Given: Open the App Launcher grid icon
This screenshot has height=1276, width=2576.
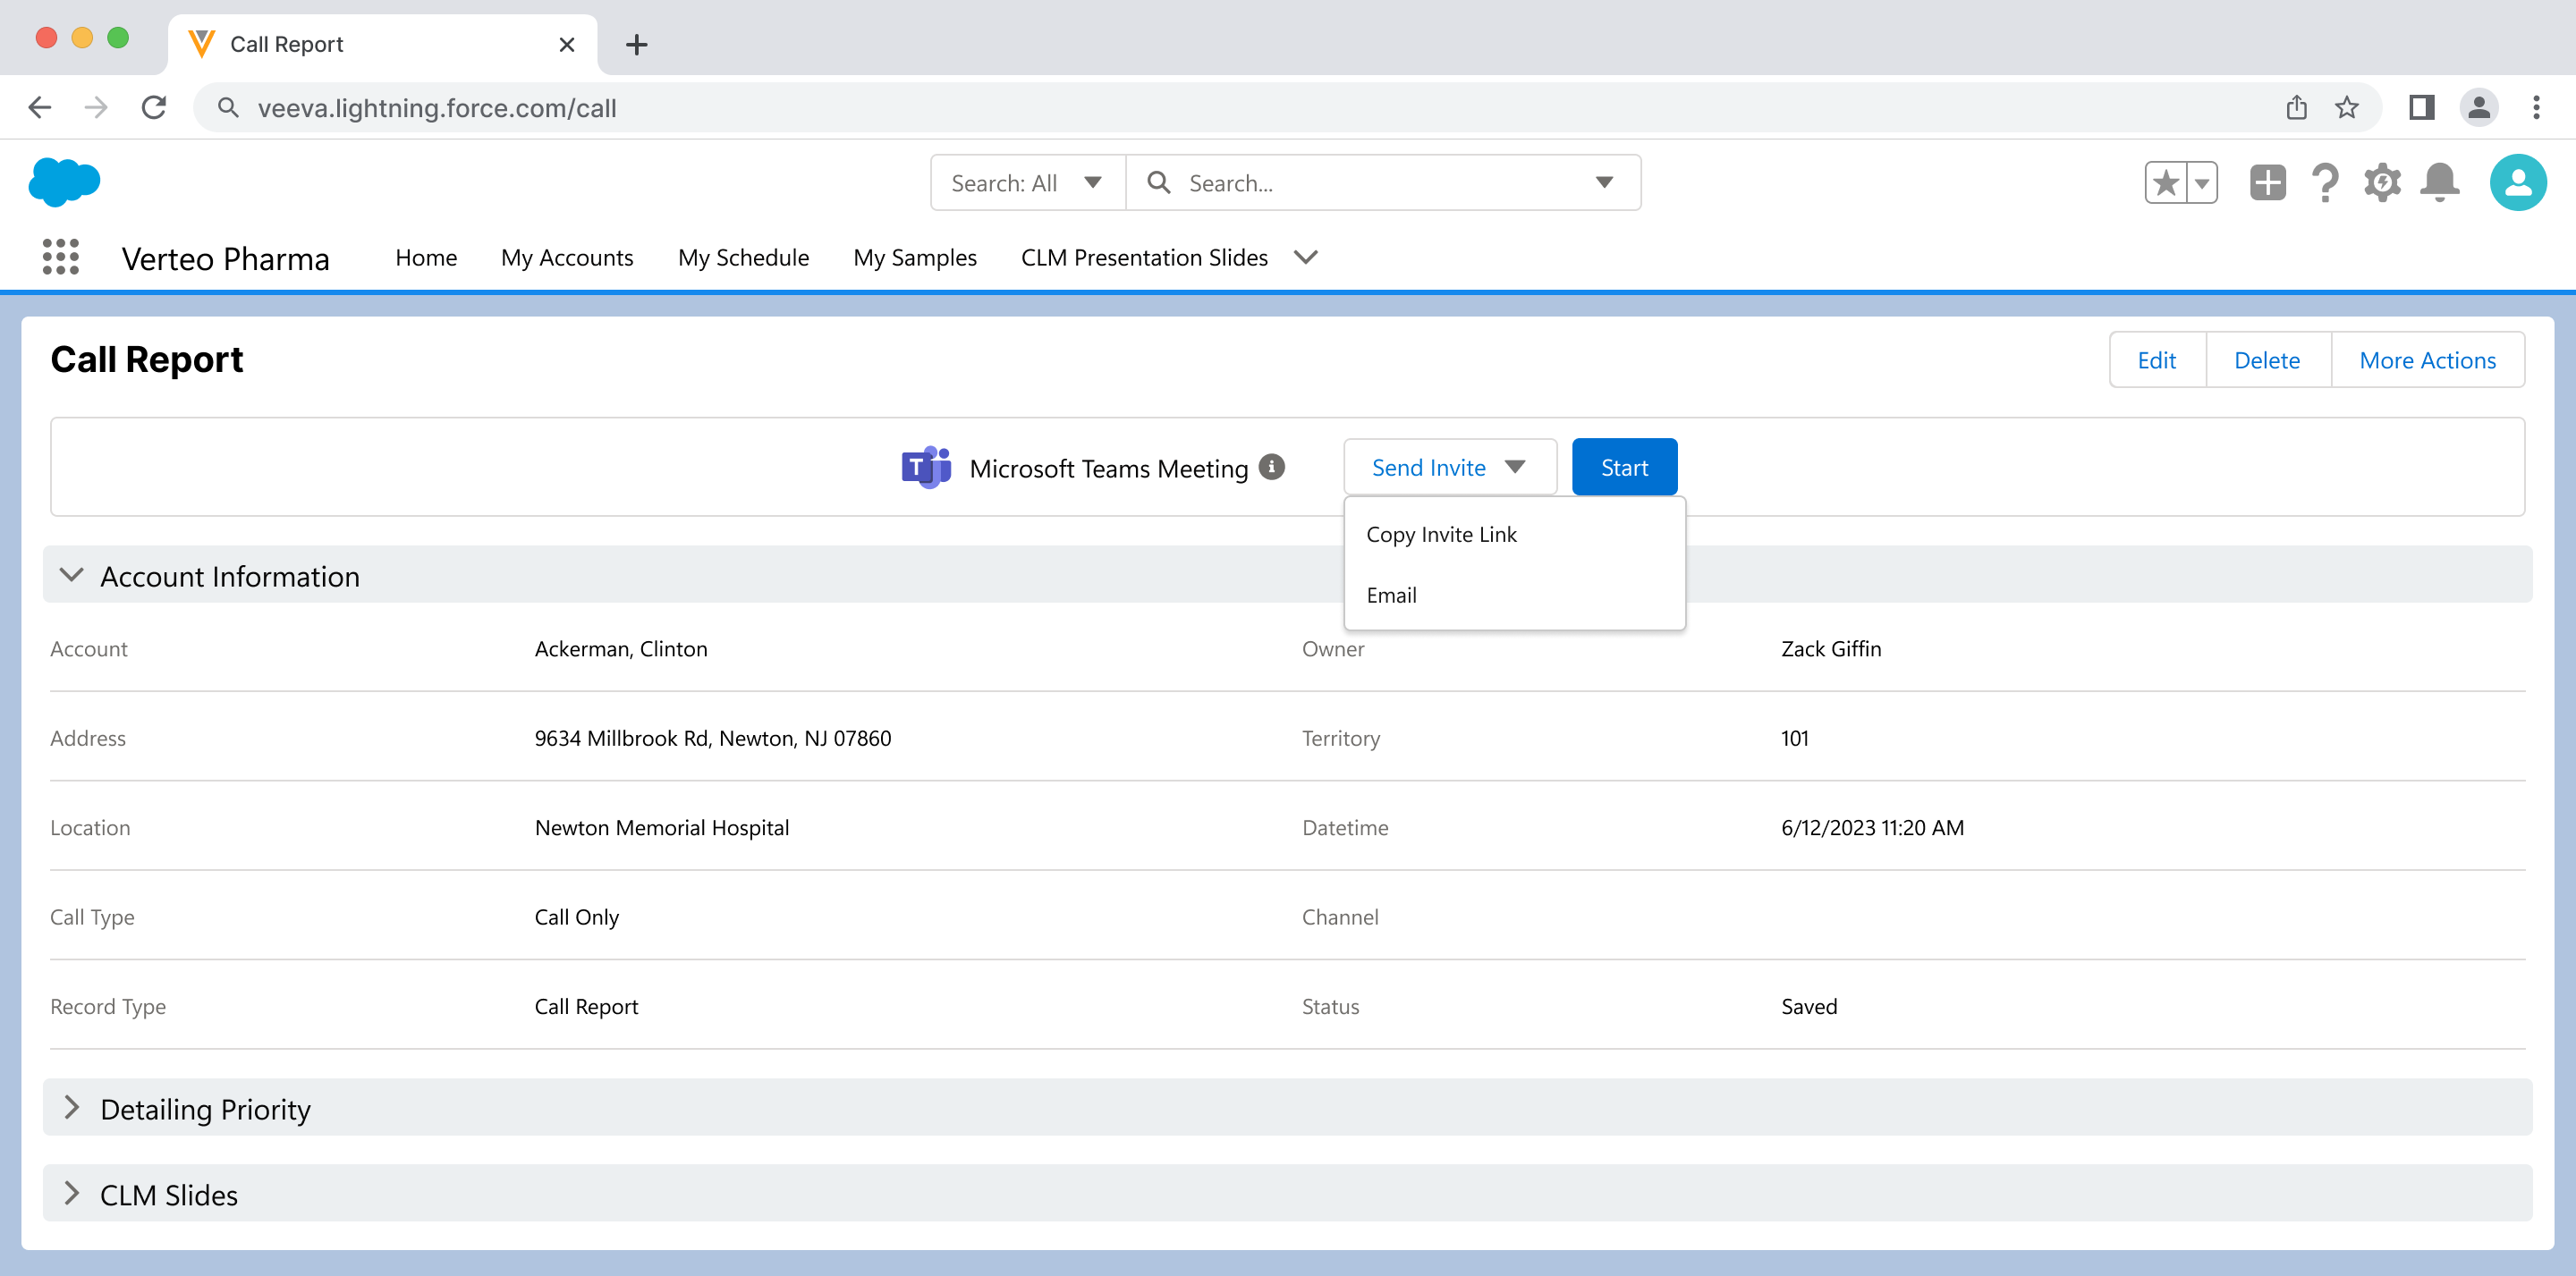Looking at the screenshot, I should coord(61,257).
